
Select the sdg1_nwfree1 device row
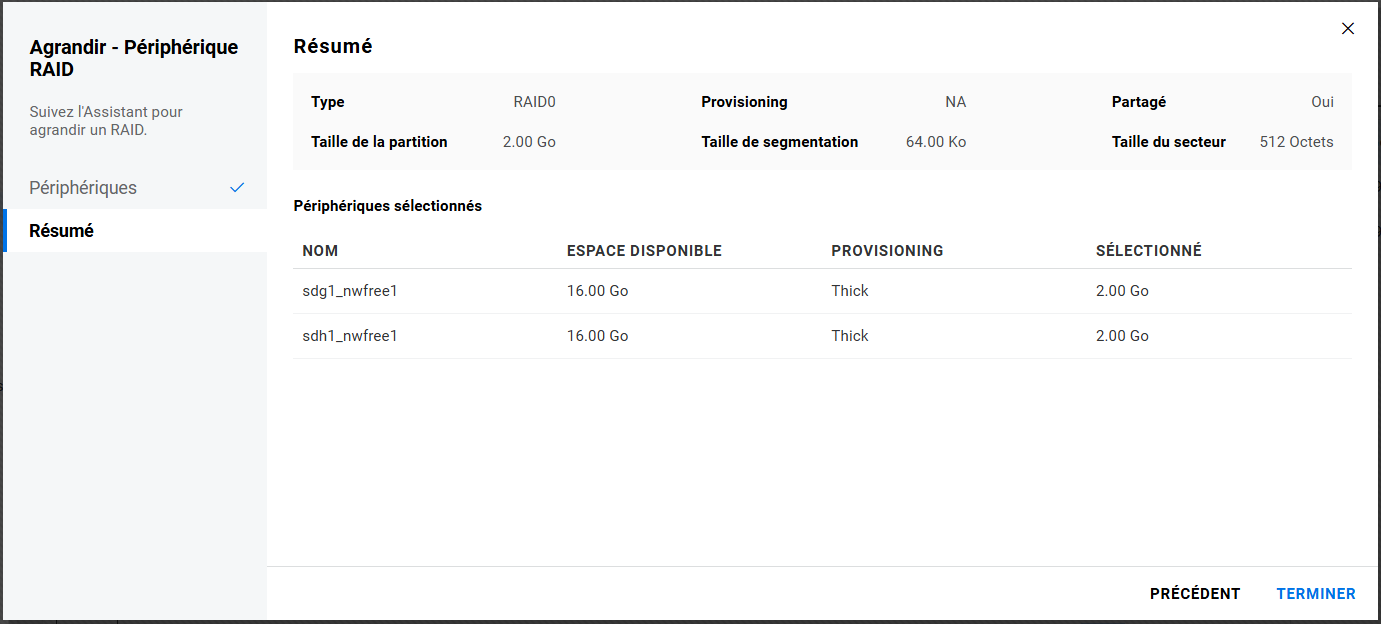click(350, 291)
